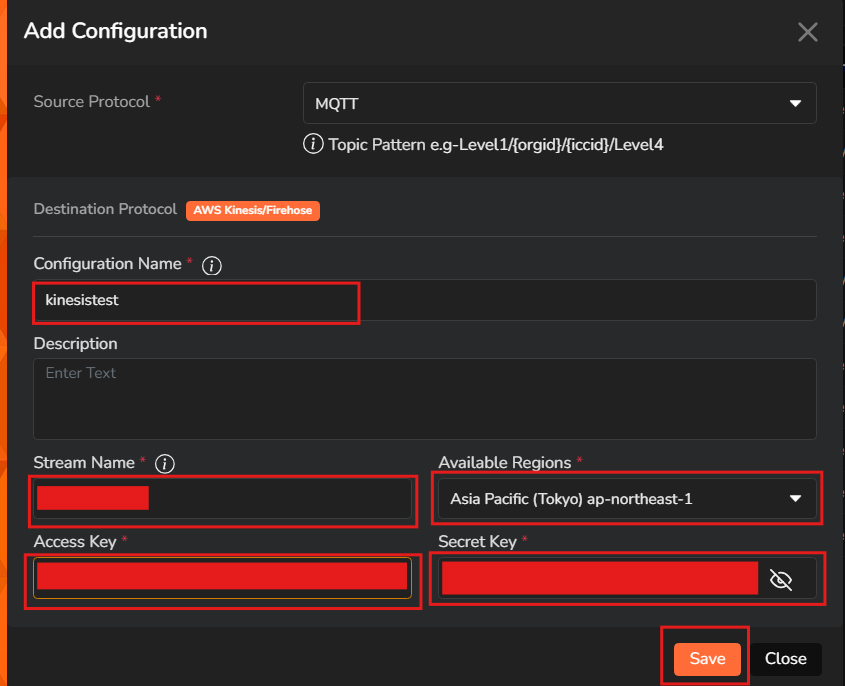Viewport: 845px width, 686px height.
Task: Focus the Configuration Name field containing kinesistest
Action: pyautogui.click(x=424, y=300)
